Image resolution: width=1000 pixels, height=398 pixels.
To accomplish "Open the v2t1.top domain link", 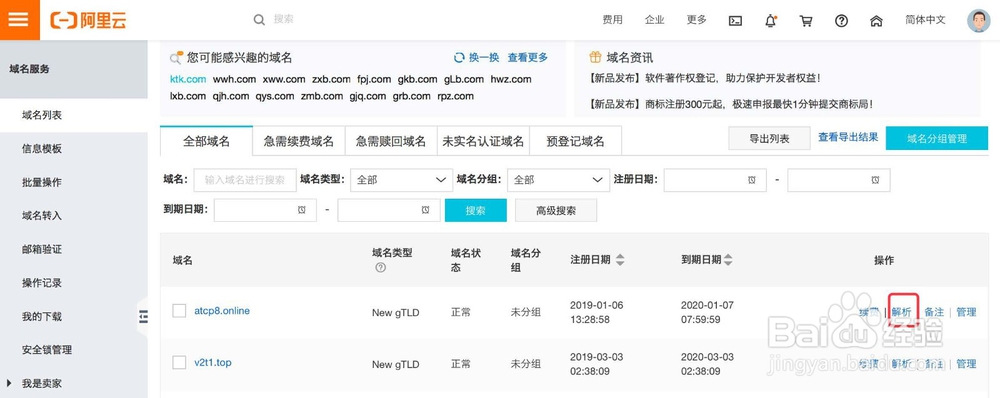I will point(213,362).
